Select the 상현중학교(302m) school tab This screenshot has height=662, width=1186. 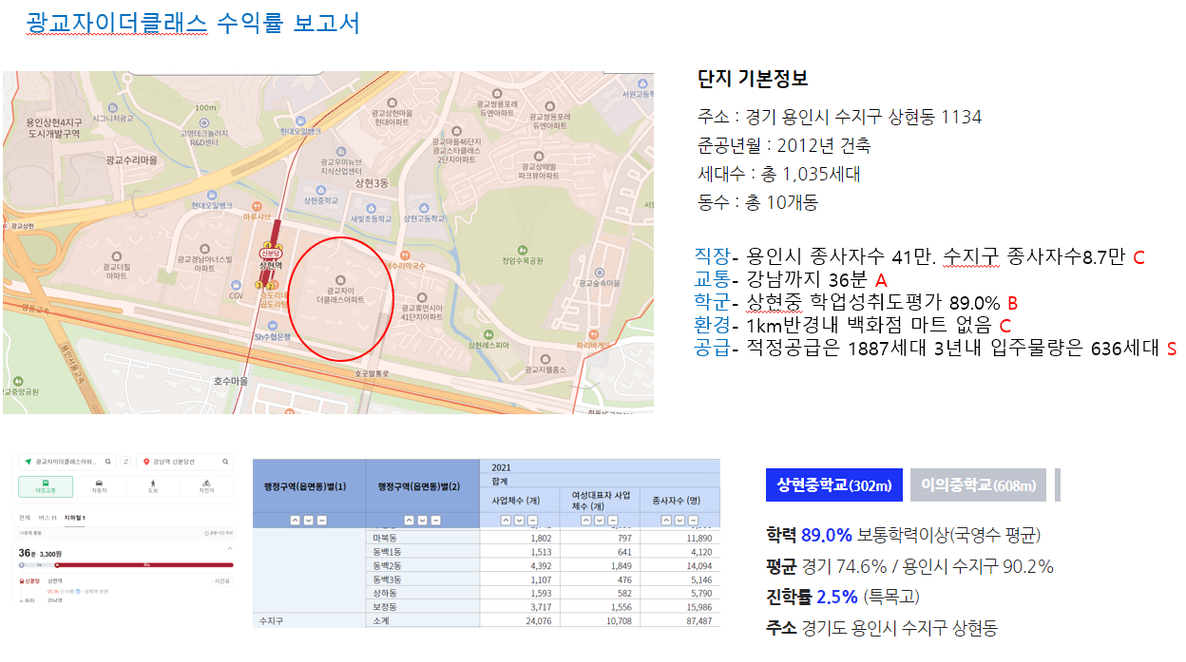pyautogui.click(x=834, y=485)
